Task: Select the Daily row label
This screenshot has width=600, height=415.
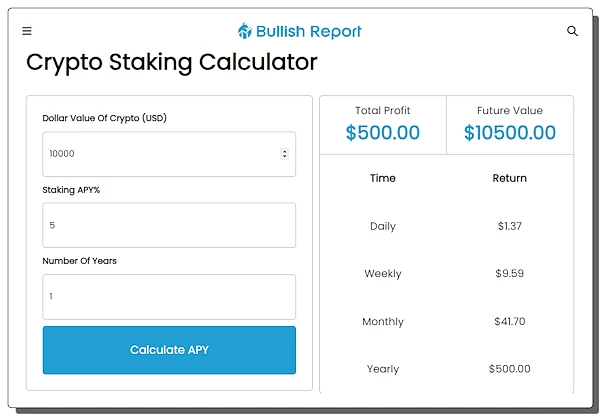Action: 382,226
